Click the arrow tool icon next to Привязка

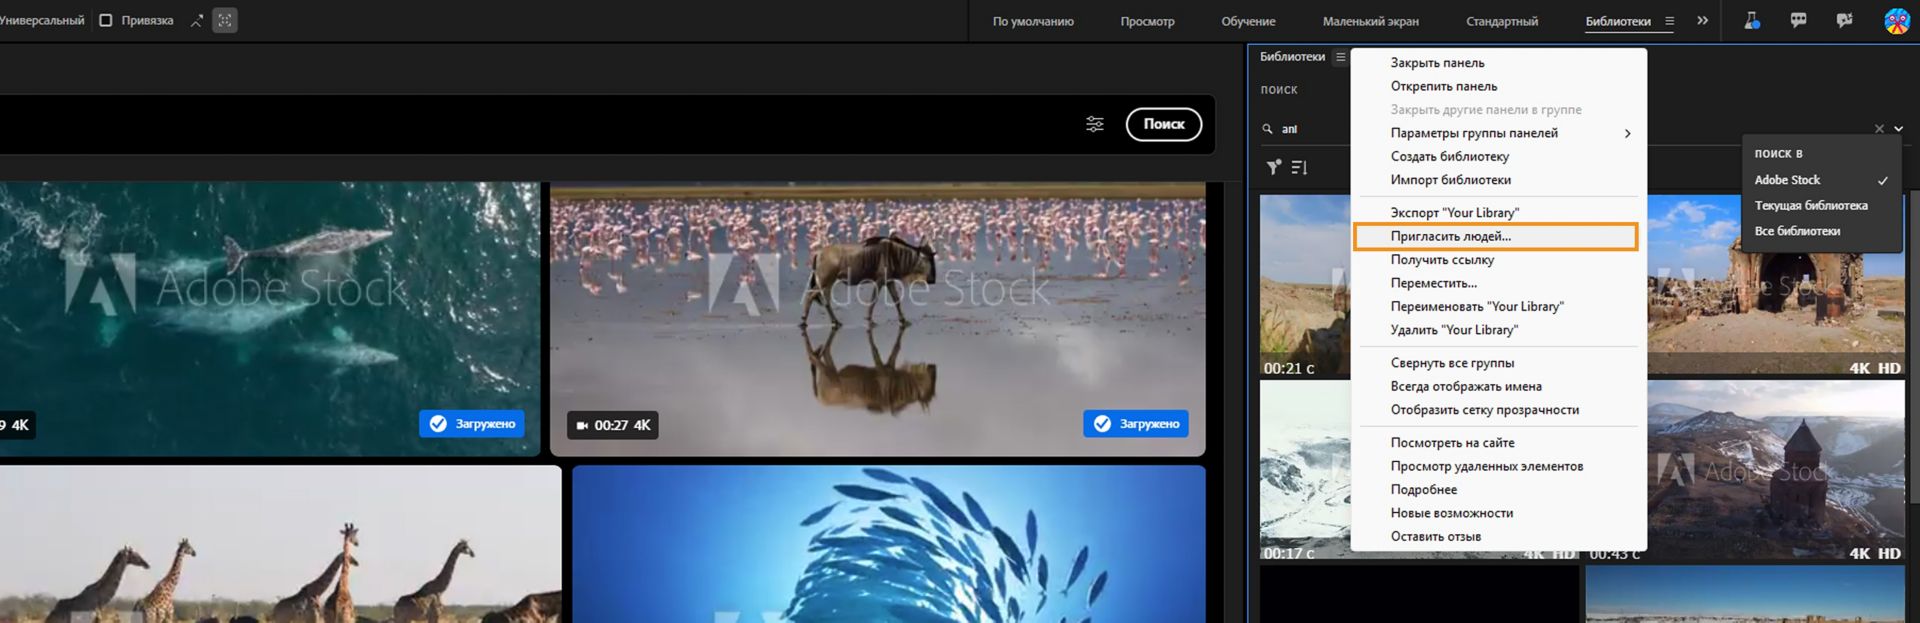coord(196,20)
